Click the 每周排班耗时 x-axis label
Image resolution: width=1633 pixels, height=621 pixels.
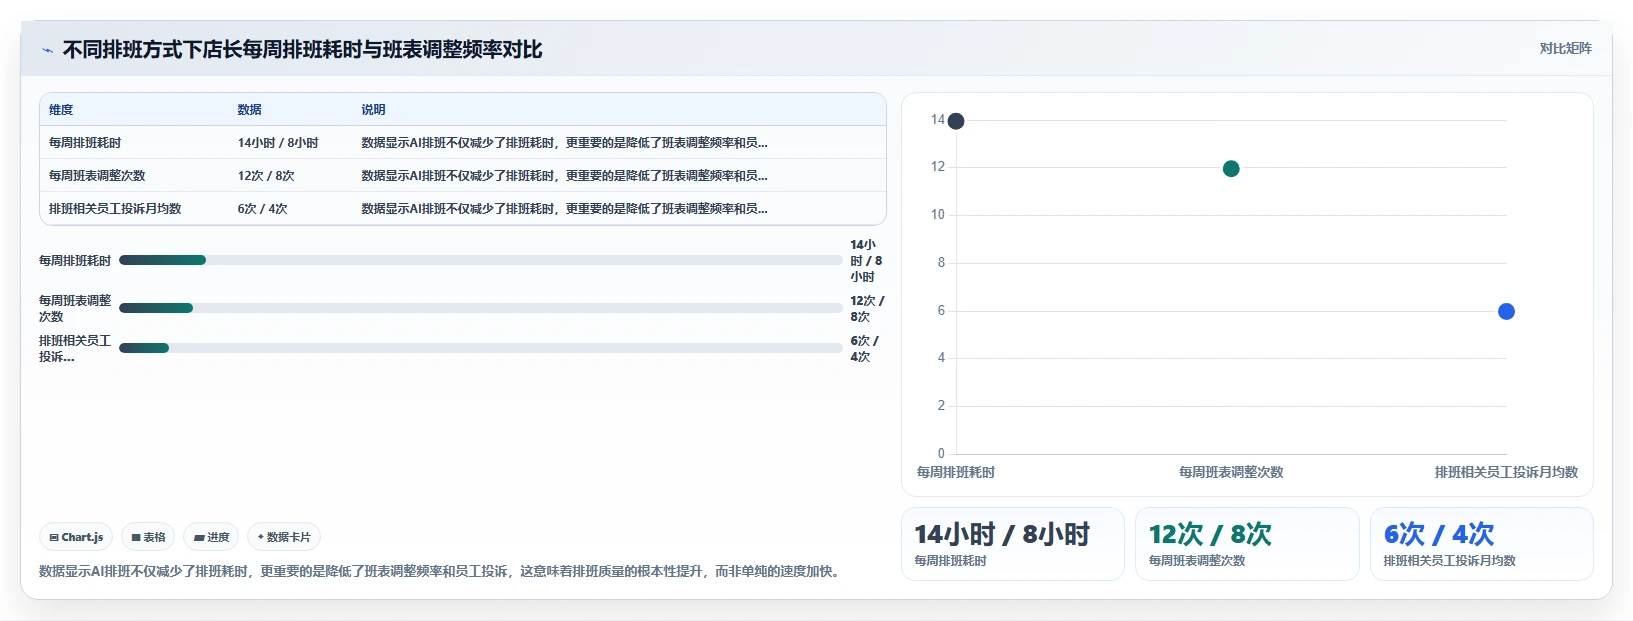[x=955, y=472]
